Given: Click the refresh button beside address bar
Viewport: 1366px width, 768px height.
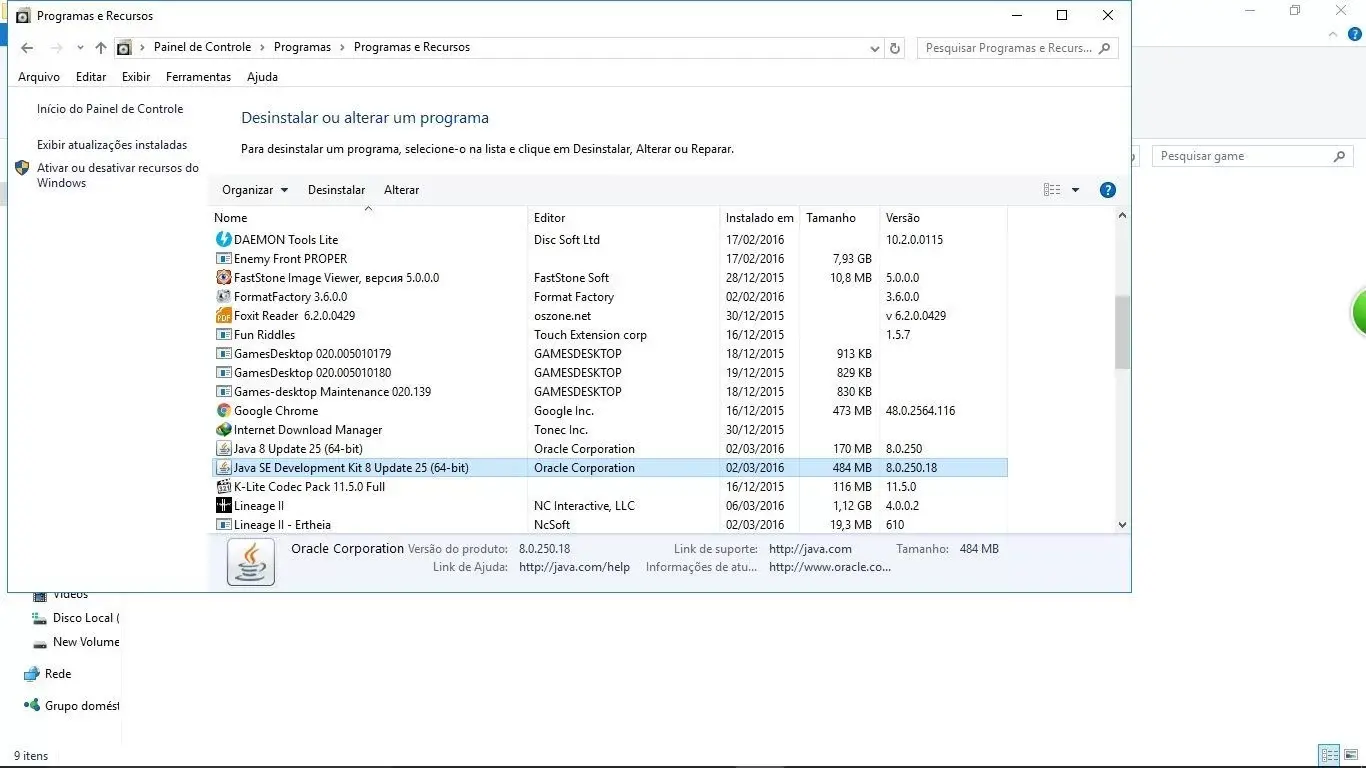Looking at the screenshot, I should [x=895, y=48].
